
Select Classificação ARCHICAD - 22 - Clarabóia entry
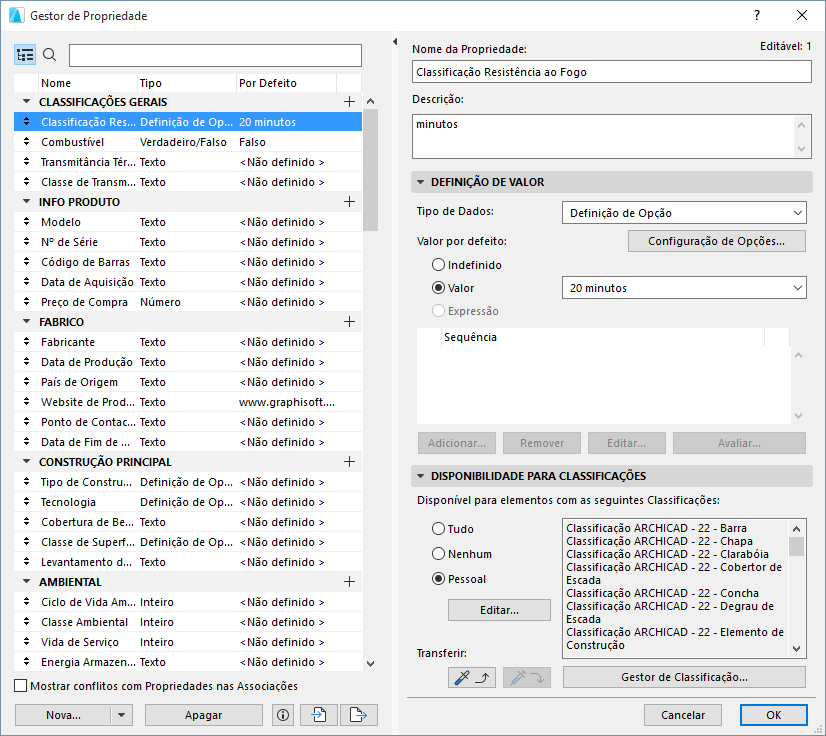(667, 554)
